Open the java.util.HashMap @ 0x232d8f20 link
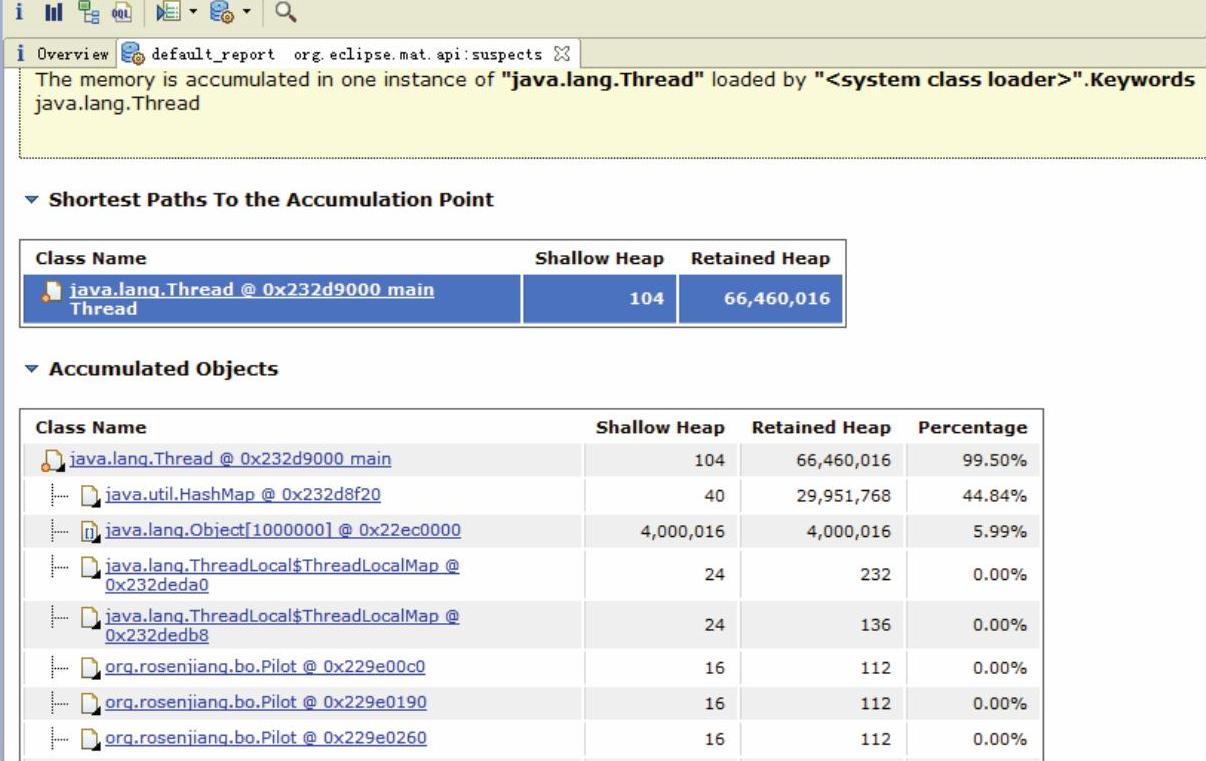This screenshot has height=761, width=1206. 243,495
